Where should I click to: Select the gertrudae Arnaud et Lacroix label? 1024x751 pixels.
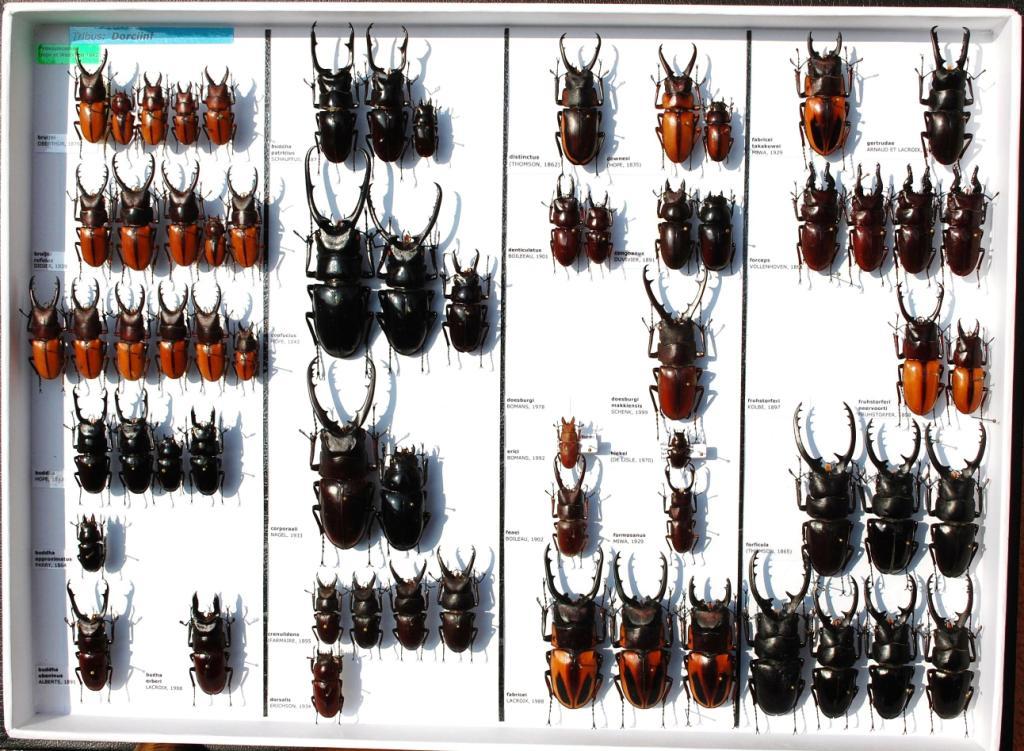[x=893, y=146]
